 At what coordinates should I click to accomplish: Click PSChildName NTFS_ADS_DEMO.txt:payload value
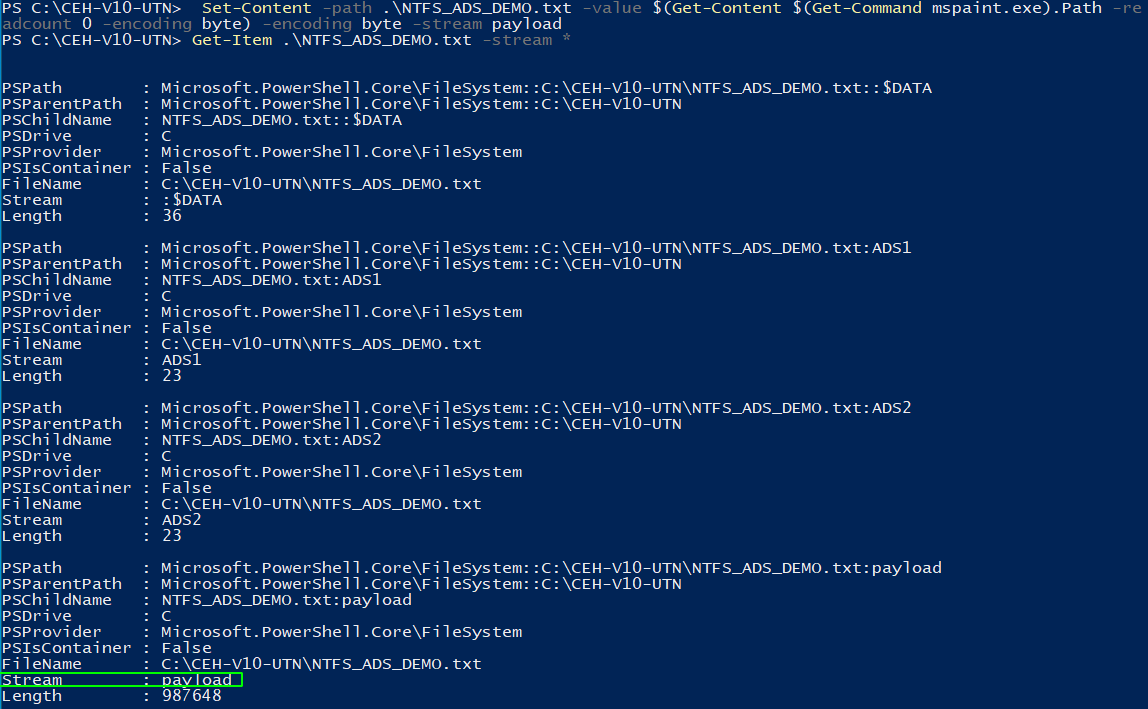[x=286, y=600]
